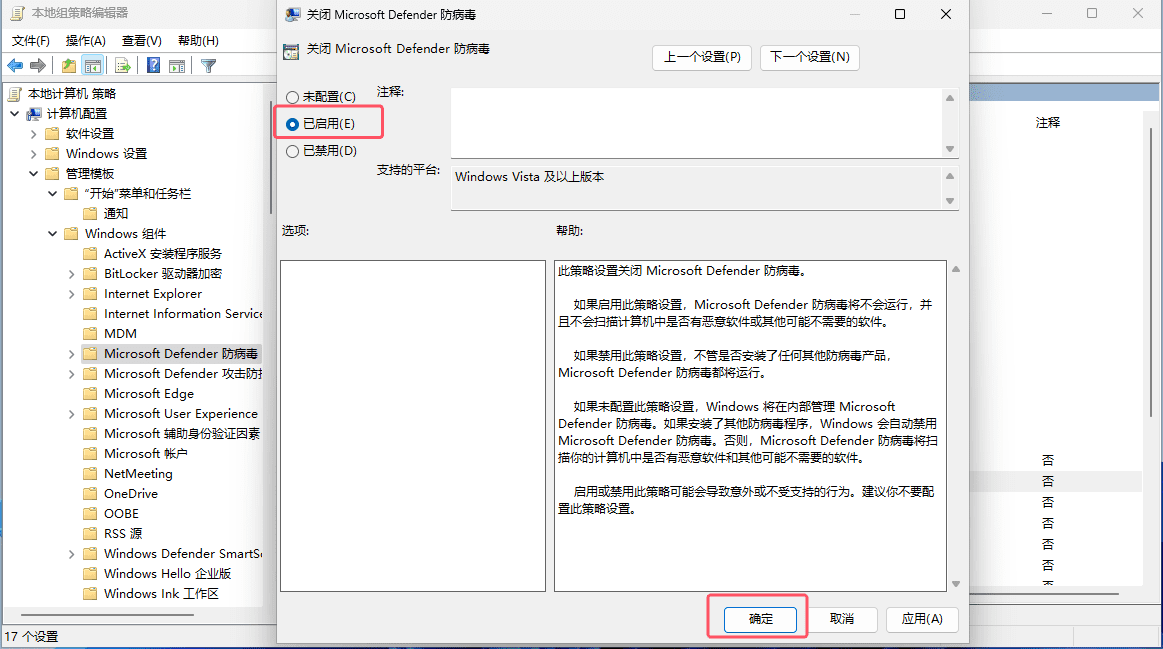The image size is (1163, 649).
Task: Select Internet Information Service tree item
Action: 182,314
